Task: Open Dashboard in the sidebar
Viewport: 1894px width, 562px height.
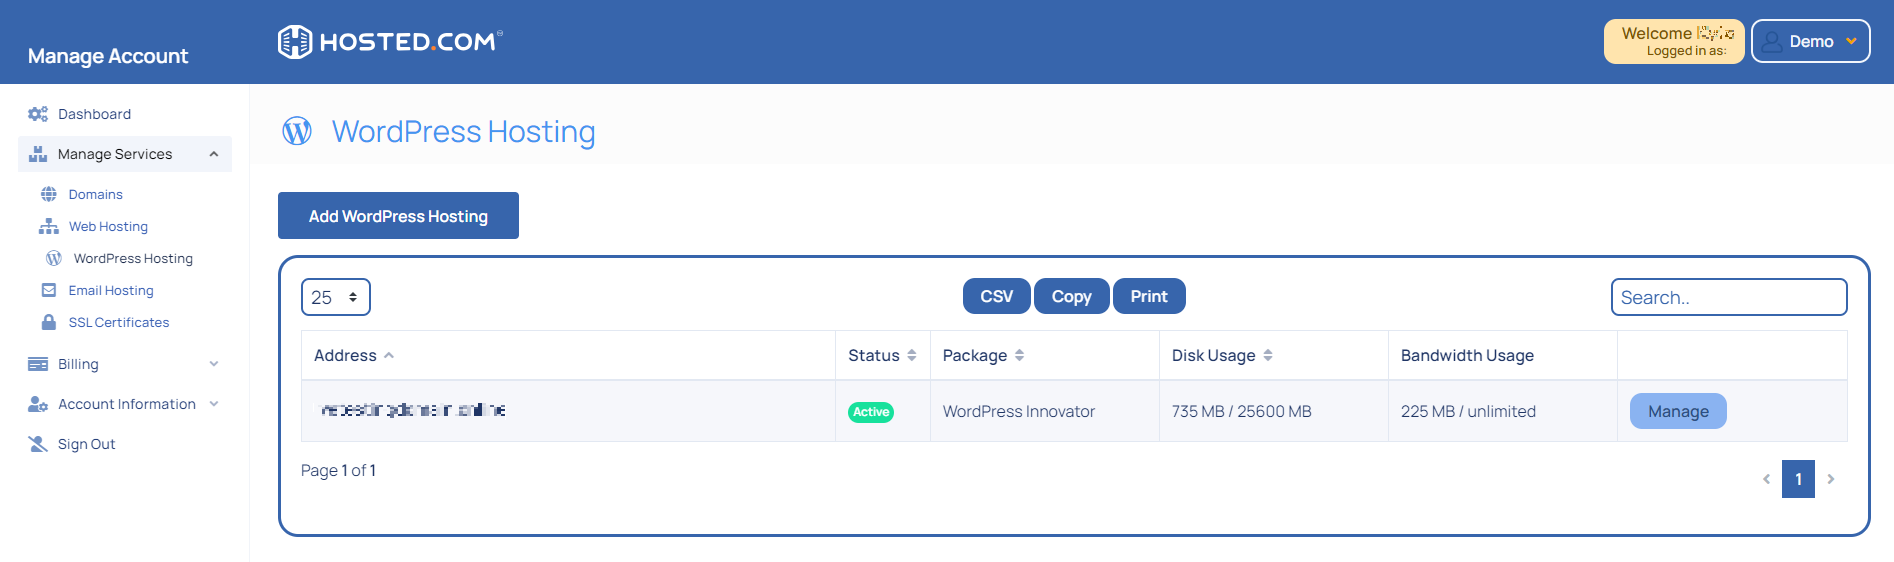Action: point(94,114)
